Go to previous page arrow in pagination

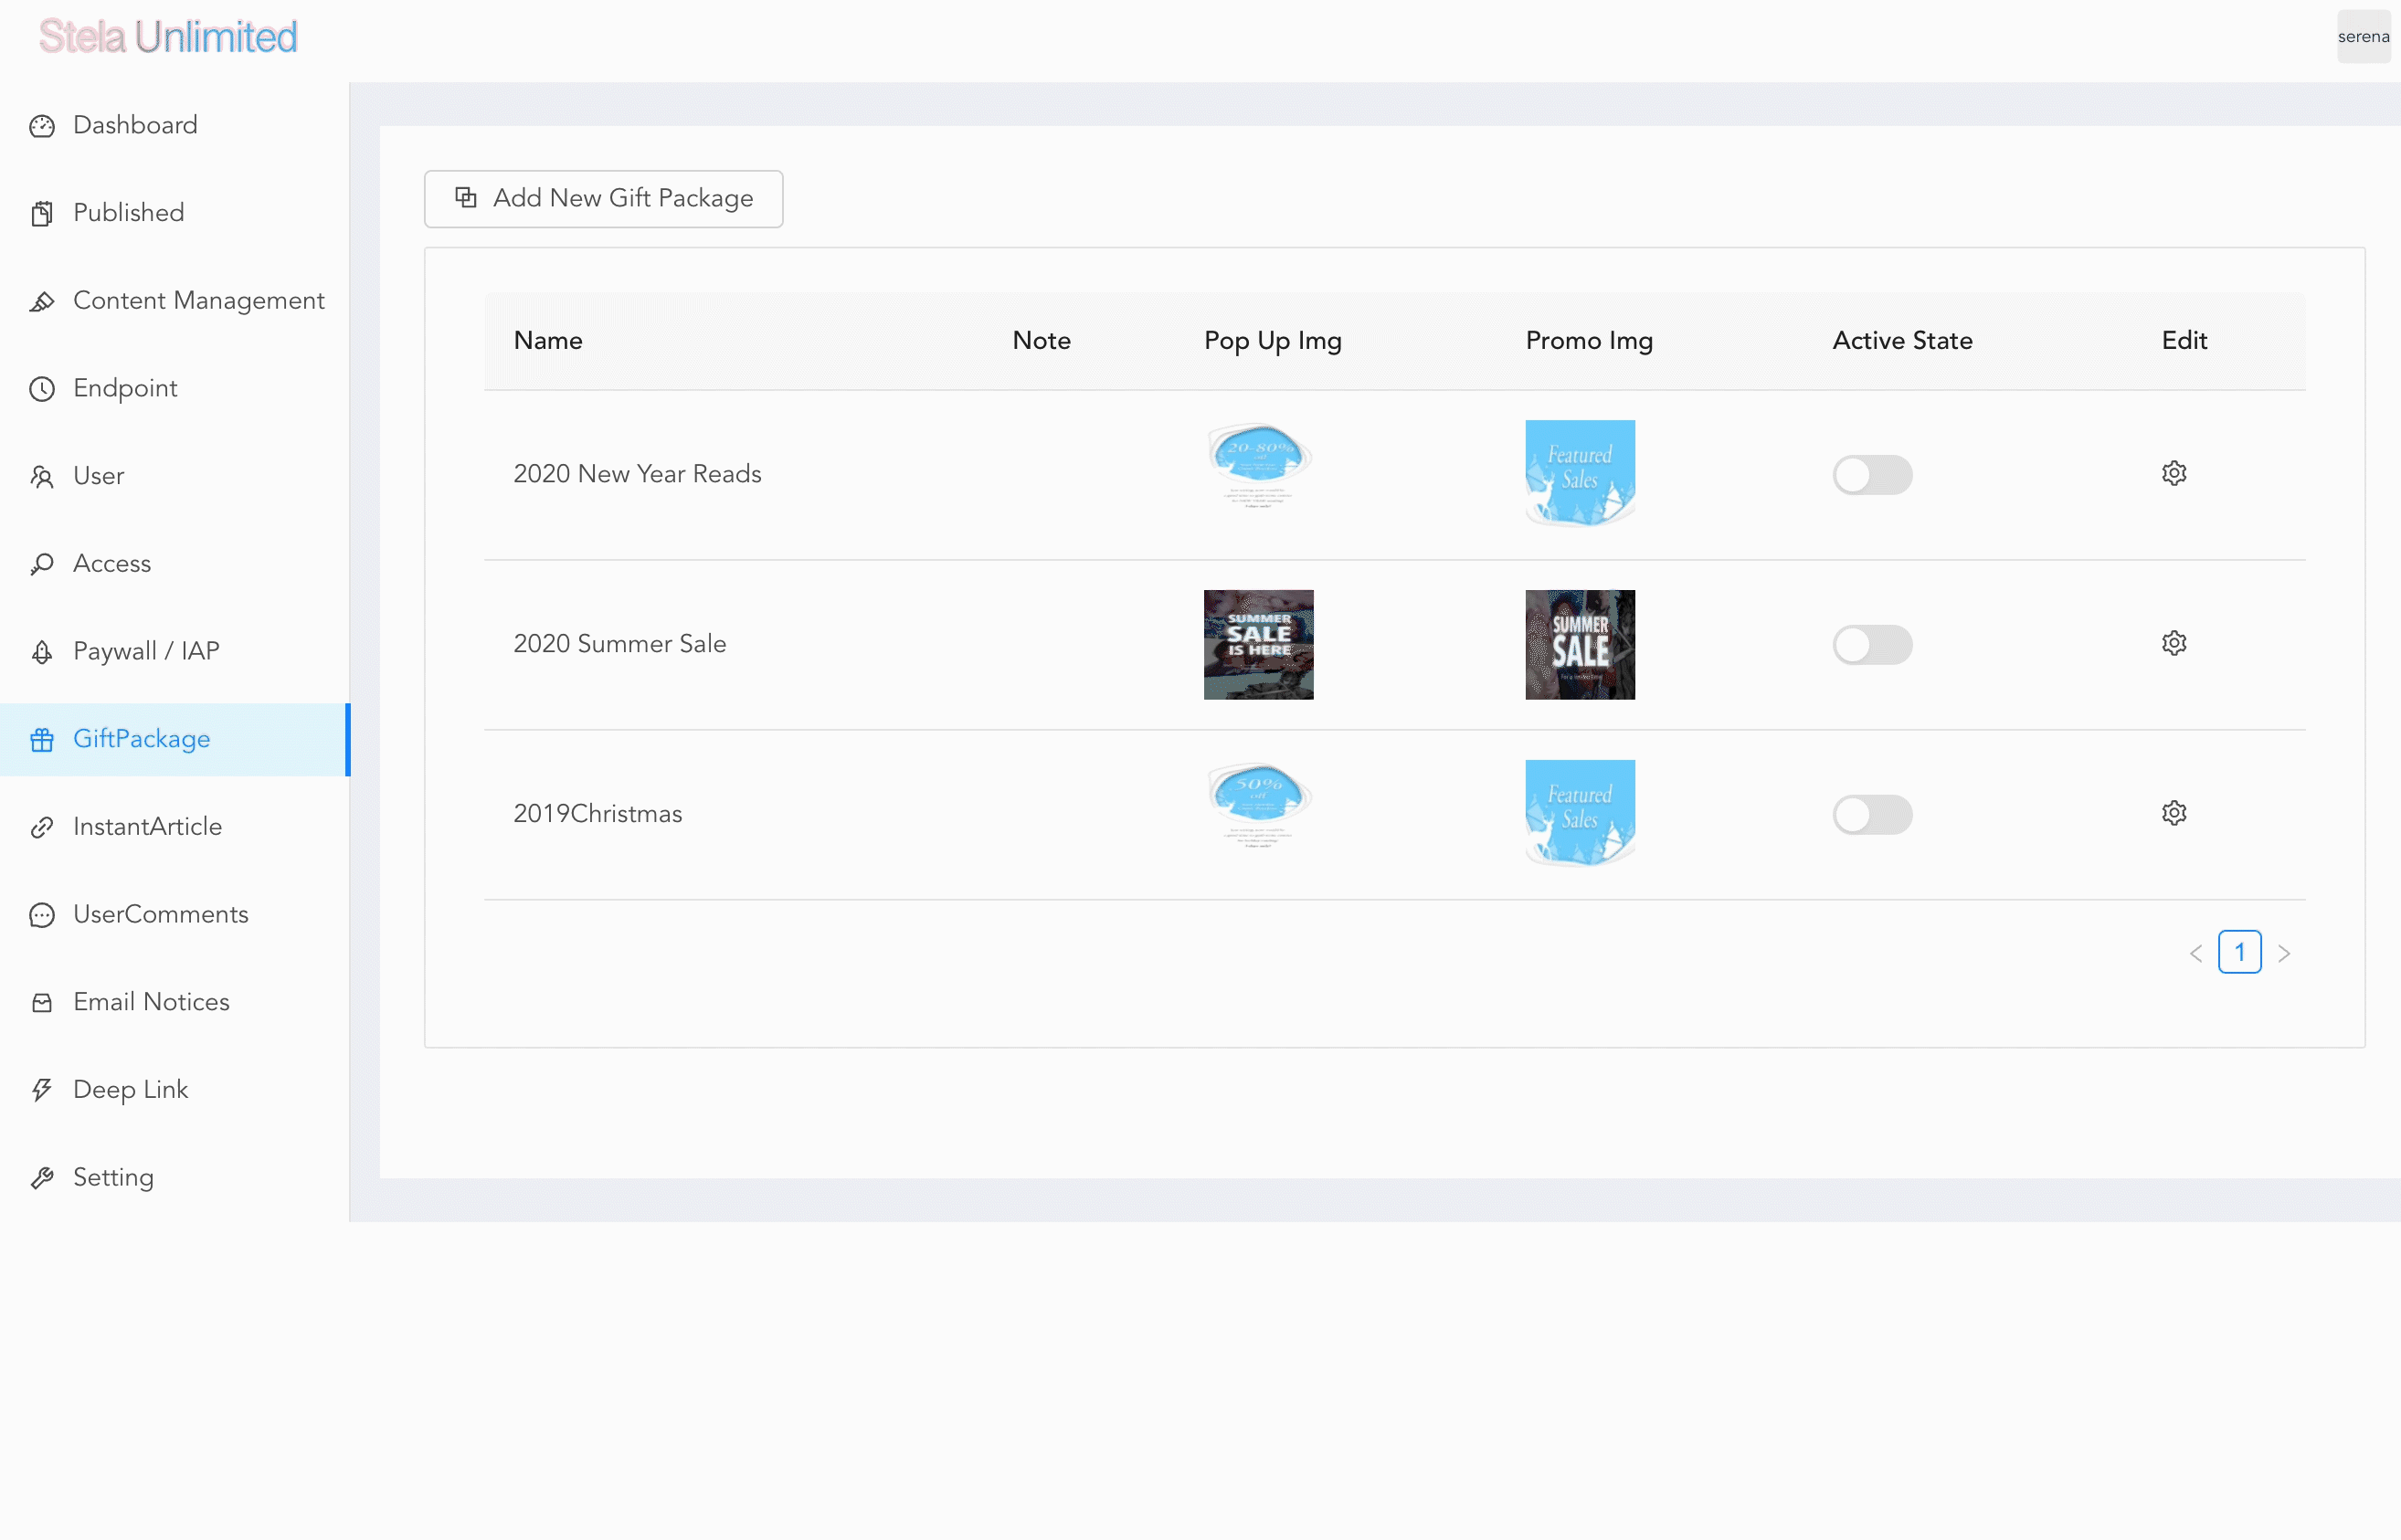click(x=2195, y=953)
